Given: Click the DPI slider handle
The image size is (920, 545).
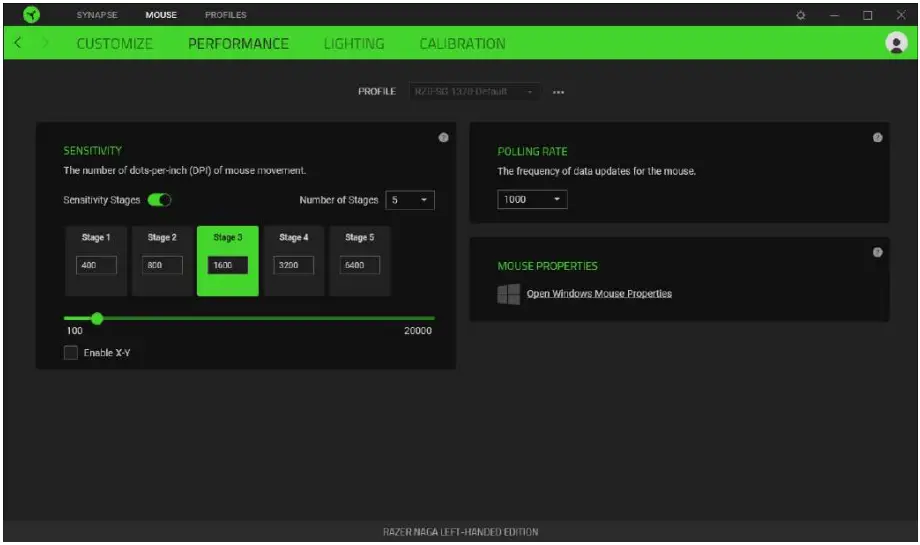Looking at the screenshot, I should [97, 319].
